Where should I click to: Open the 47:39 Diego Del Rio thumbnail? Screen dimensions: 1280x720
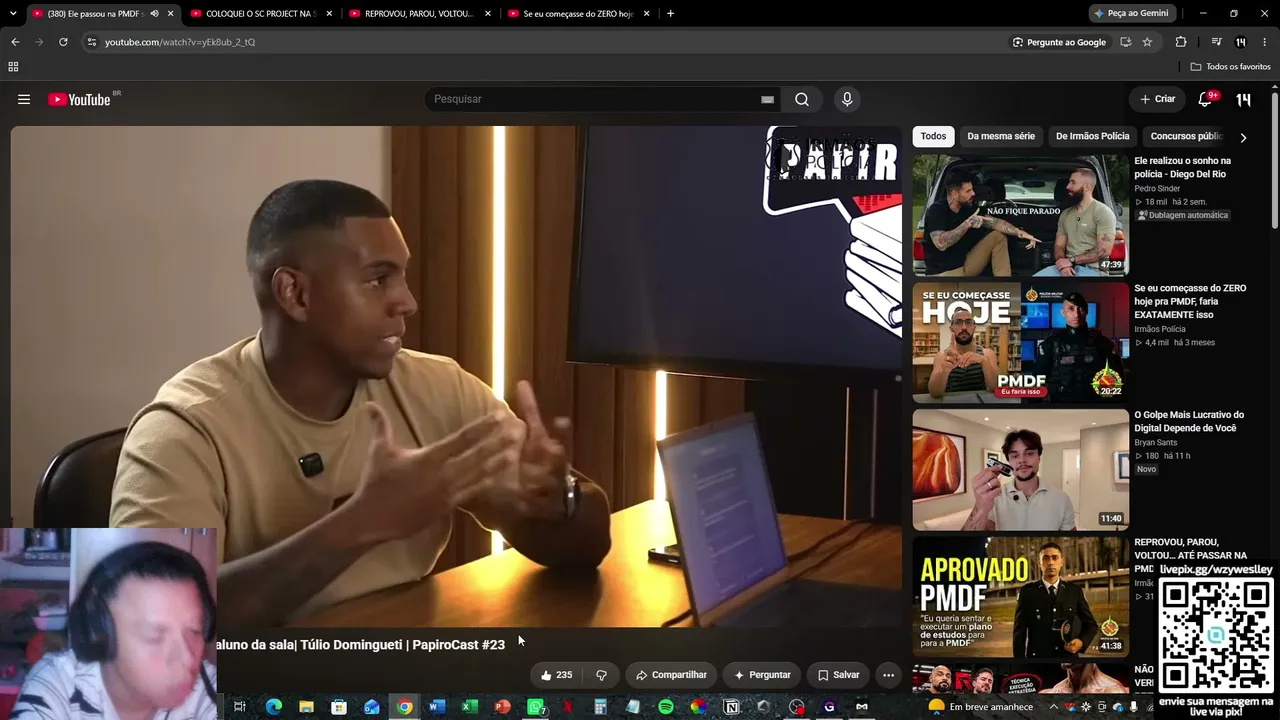pos(1020,215)
